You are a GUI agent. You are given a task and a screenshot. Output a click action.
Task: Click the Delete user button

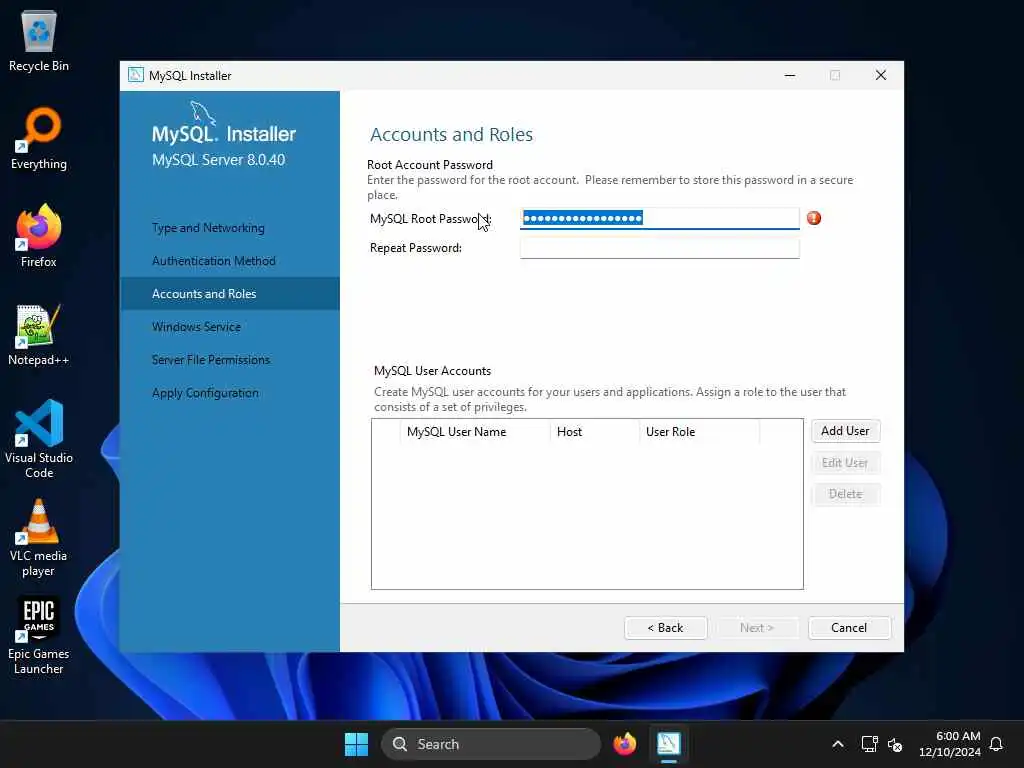point(846,494)
